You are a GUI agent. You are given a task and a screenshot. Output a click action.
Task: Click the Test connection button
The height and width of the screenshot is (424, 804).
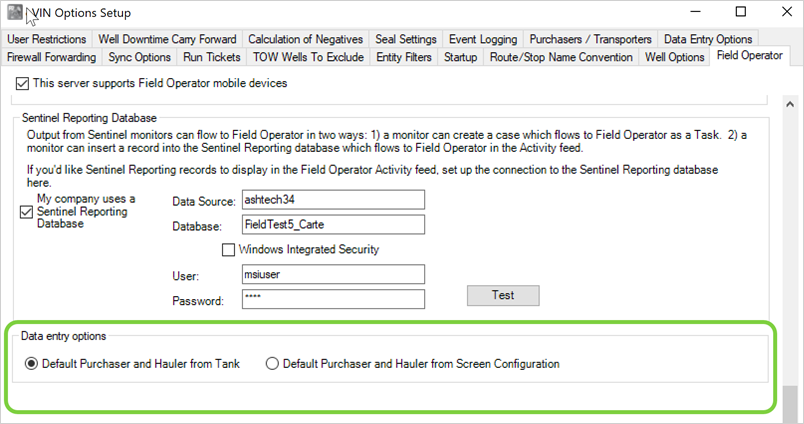click(503, 295)
